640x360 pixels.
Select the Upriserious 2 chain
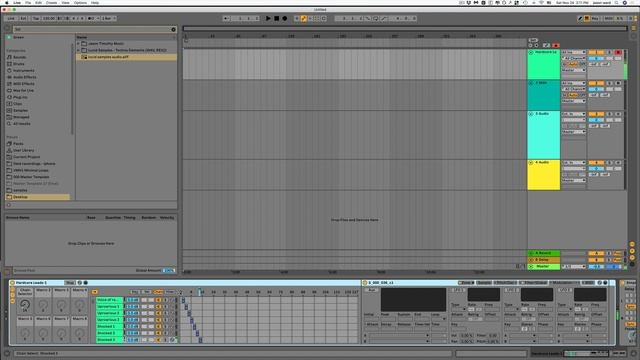tap(109, 313)
